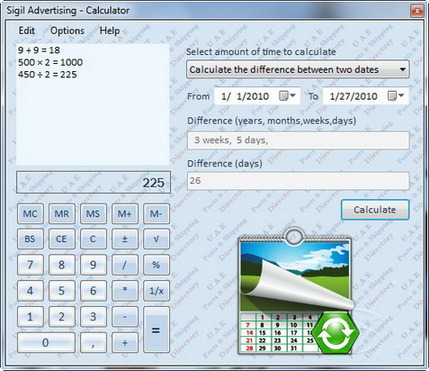Viewport: 429px width, 371px height.
Task: Click the M+ memory add key
Action: point(125,214)
